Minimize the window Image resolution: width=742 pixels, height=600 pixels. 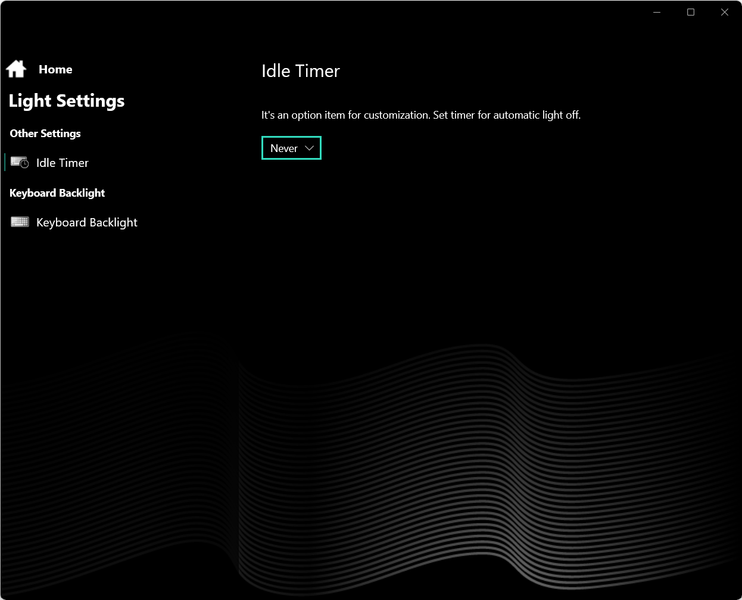[x=657, y=12]
